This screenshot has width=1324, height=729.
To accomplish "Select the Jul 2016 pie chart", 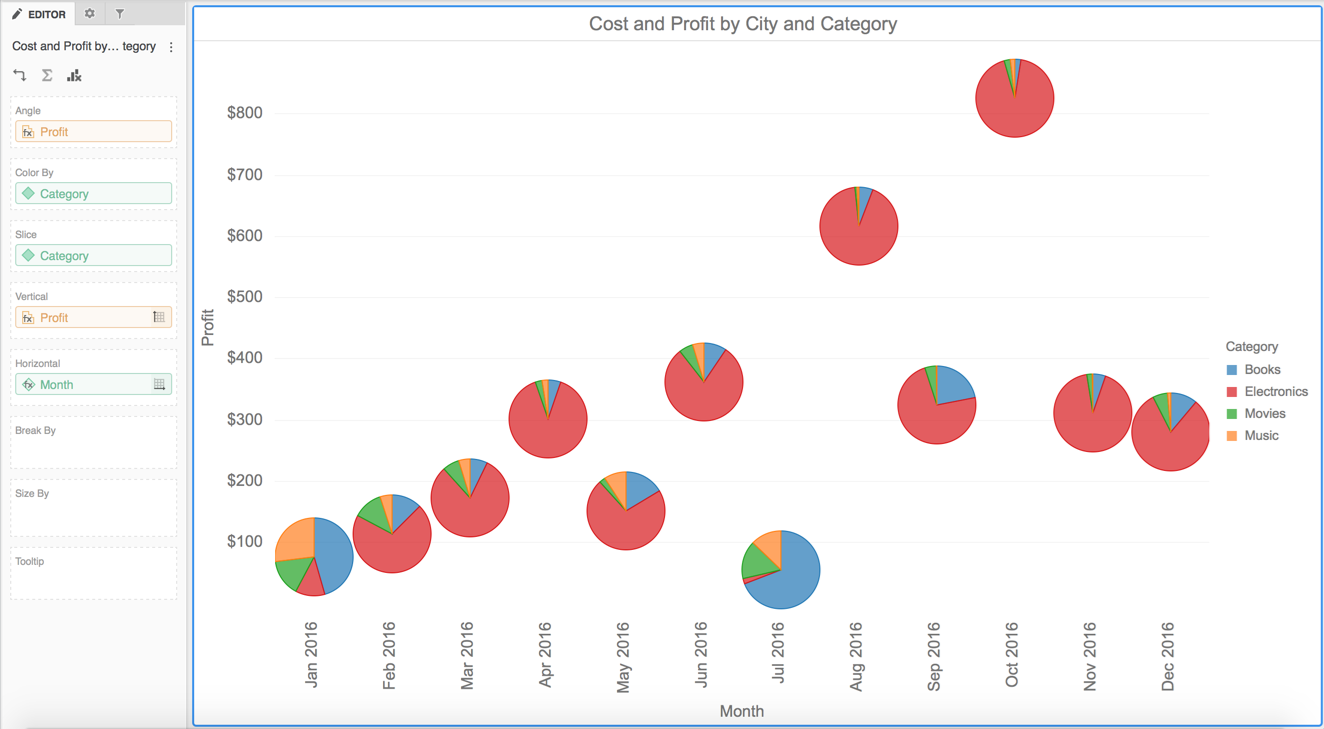I will pyautogui.click(x=780, y=569).
